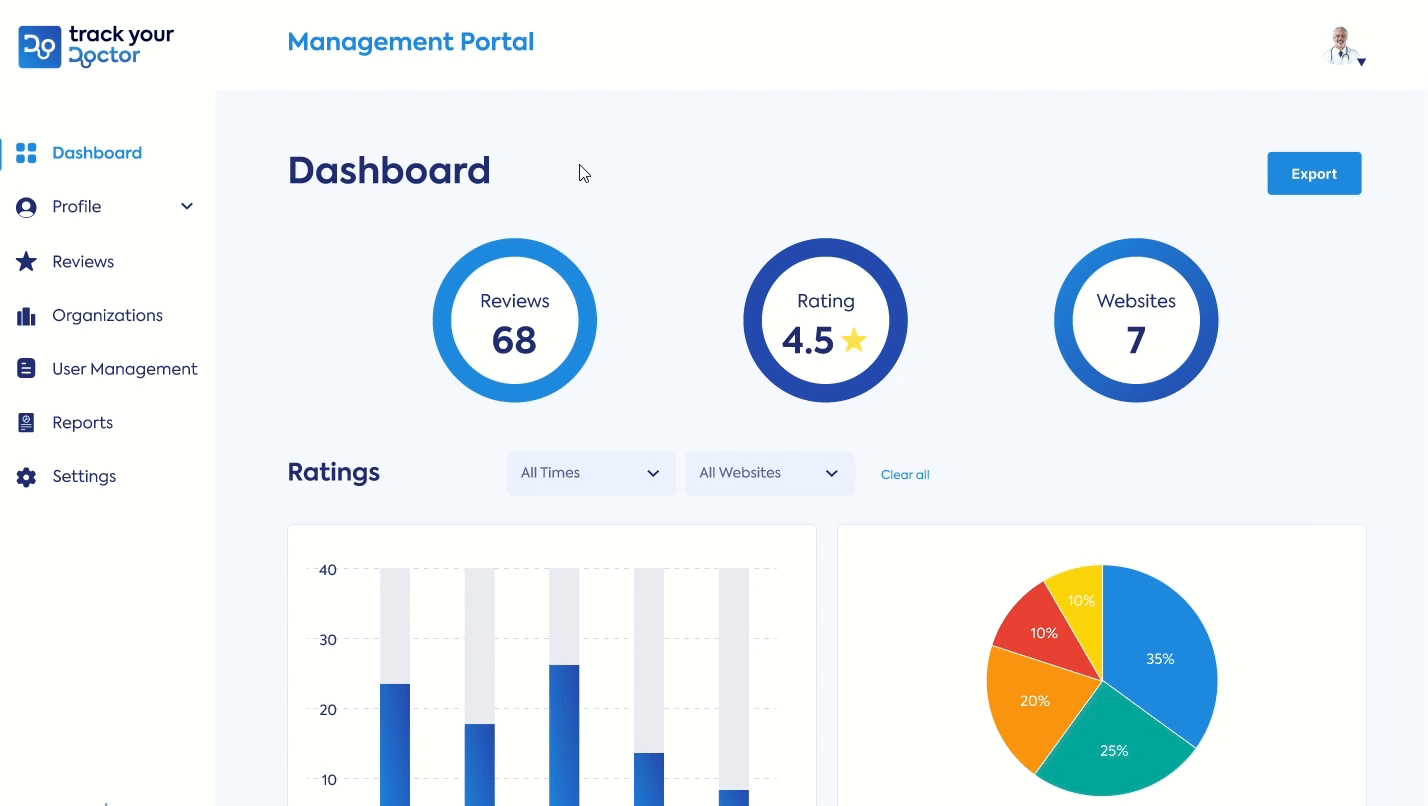Click the Ratings section heading
The width and height of the screenshot is (1428, 806).
coord(334,472)
